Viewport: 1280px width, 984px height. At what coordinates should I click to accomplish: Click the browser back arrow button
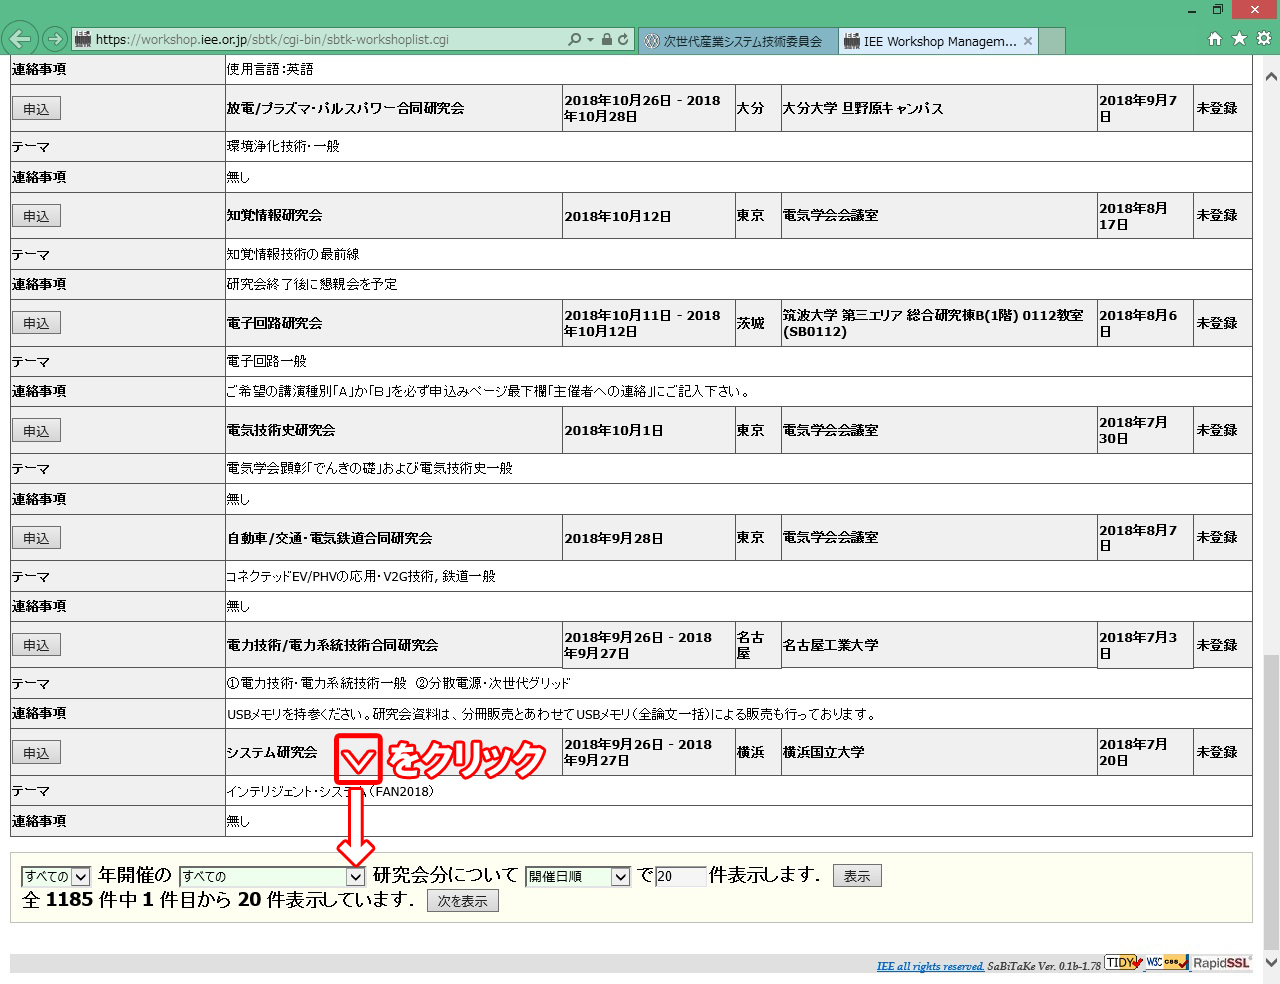pos(20,39)
